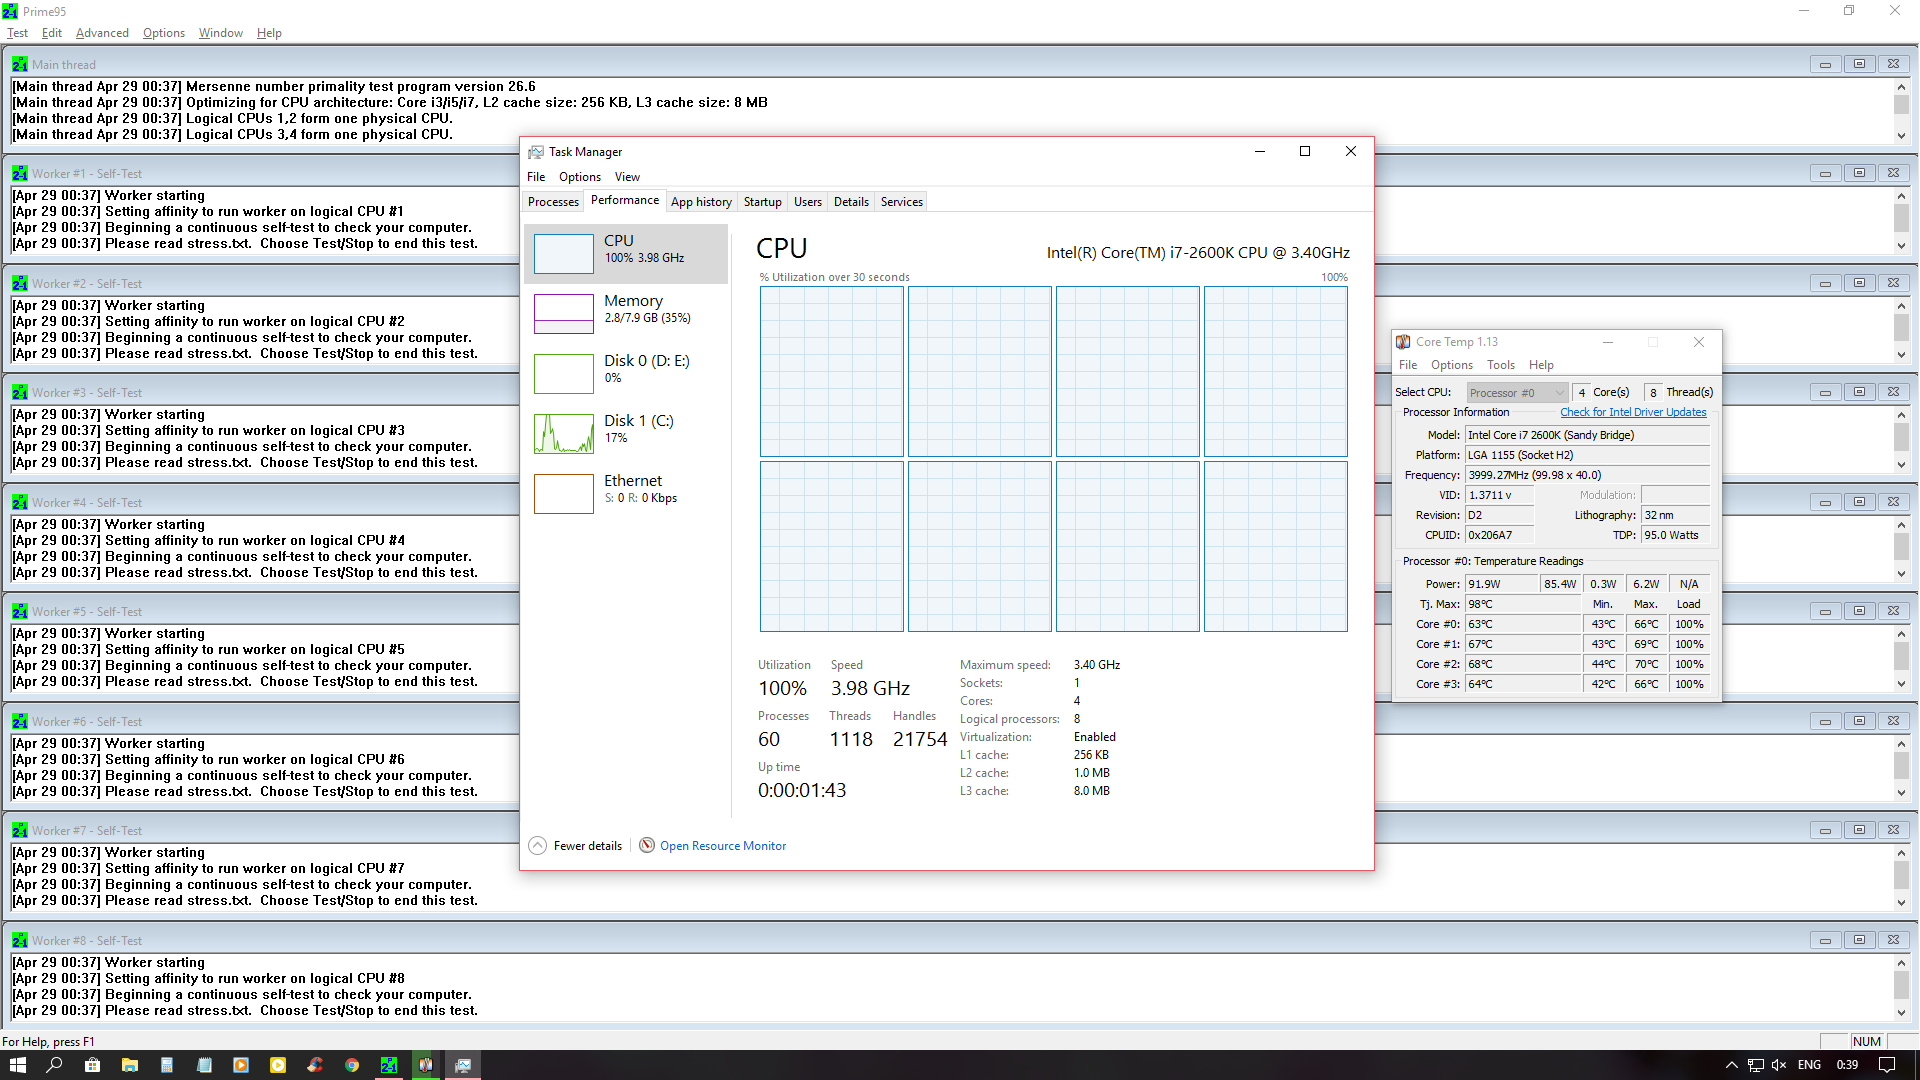
Task: Switch to the App history tab
Action: coord(701,202)
